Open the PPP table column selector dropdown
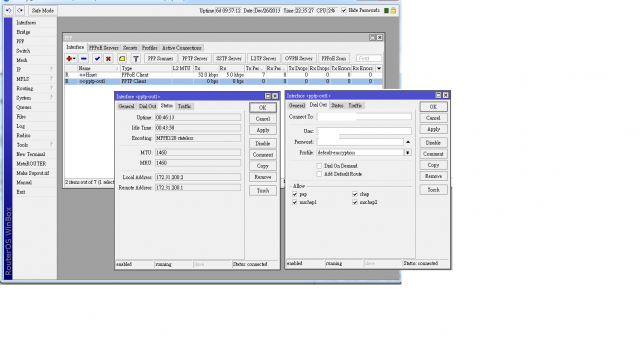This screenshot has width=640, height=360. click(x=379, y=69)
